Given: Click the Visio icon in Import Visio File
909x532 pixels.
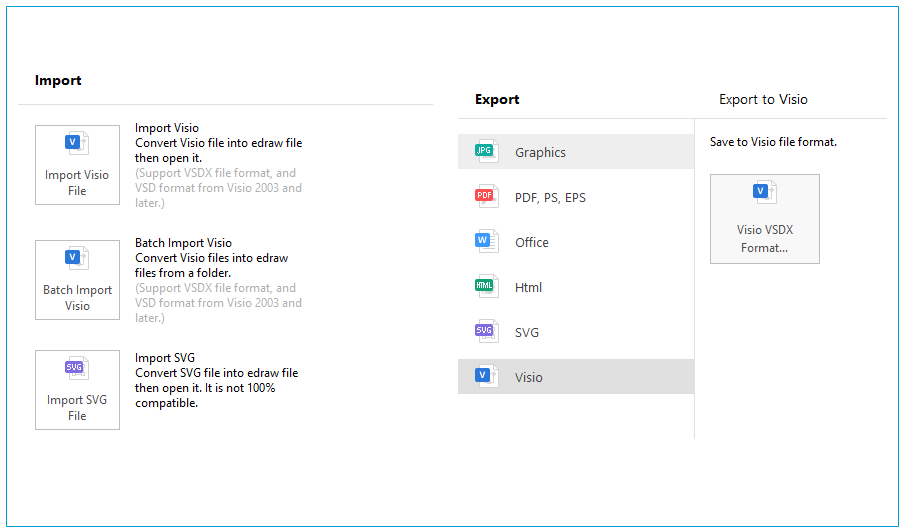Looking at the screenshot, I should click(77, 143).
